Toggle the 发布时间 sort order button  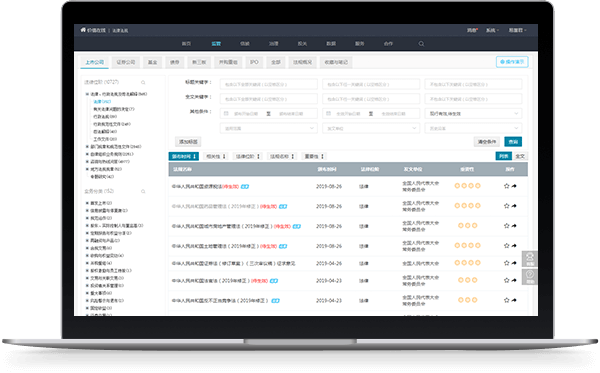[184, 156]
